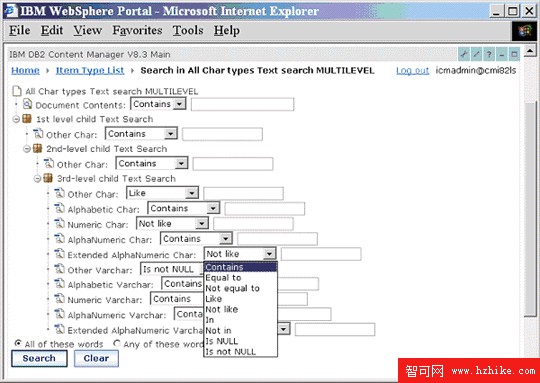Choose Contains in the open dropdown list
The image size is (540, 383).
(240, 267)
